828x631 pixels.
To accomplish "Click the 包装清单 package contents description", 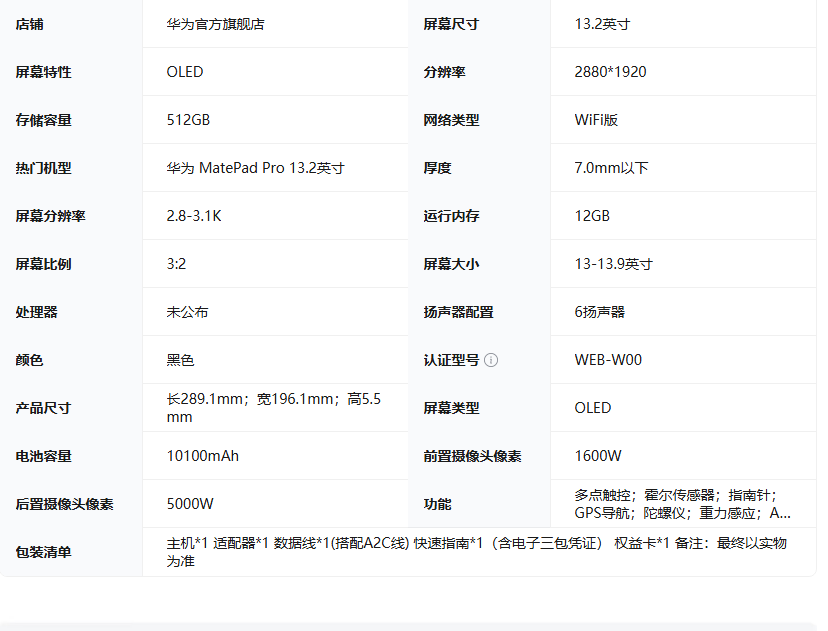I will click(476, 552).
